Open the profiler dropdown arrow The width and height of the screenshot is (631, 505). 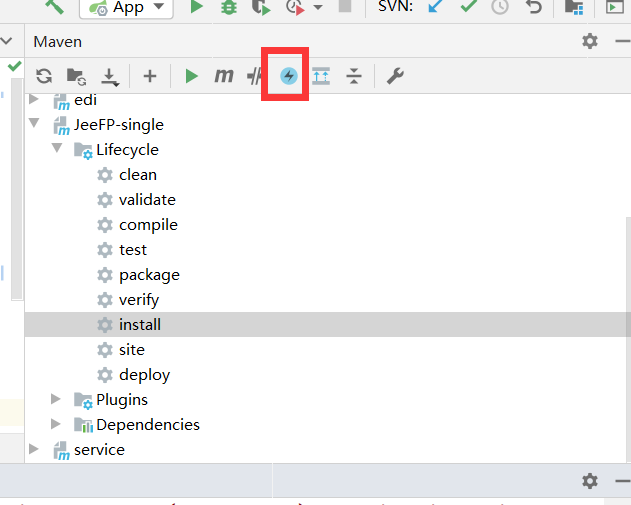(x=318, y=7)
